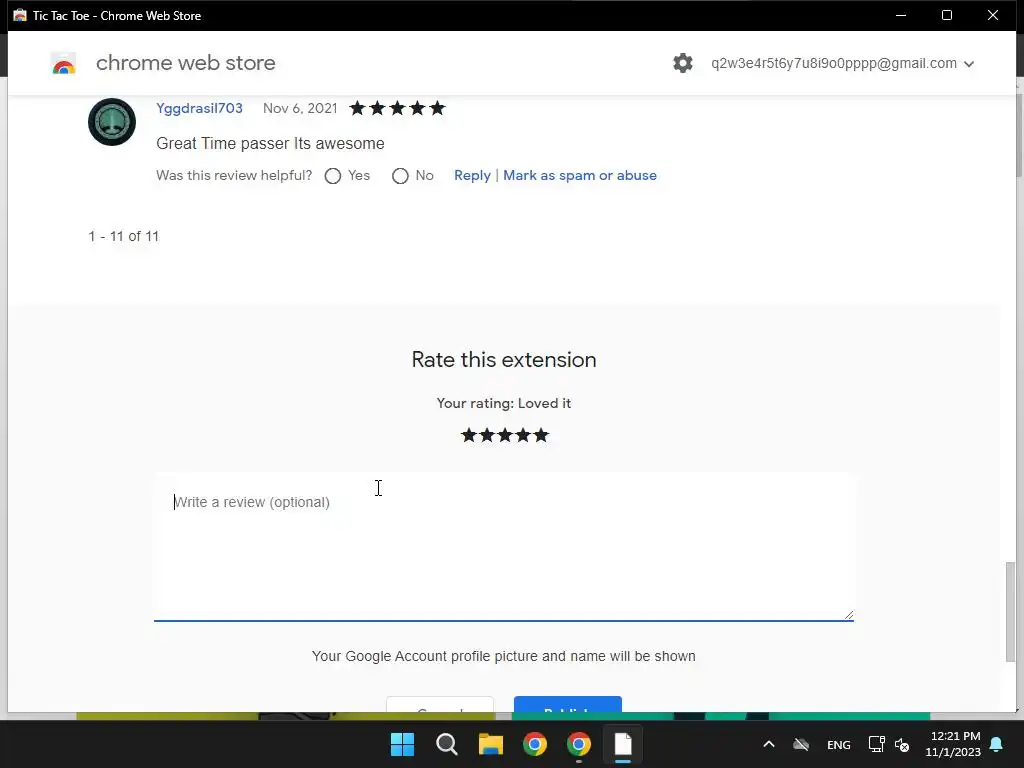Mark review helpful with Yes

333,176
